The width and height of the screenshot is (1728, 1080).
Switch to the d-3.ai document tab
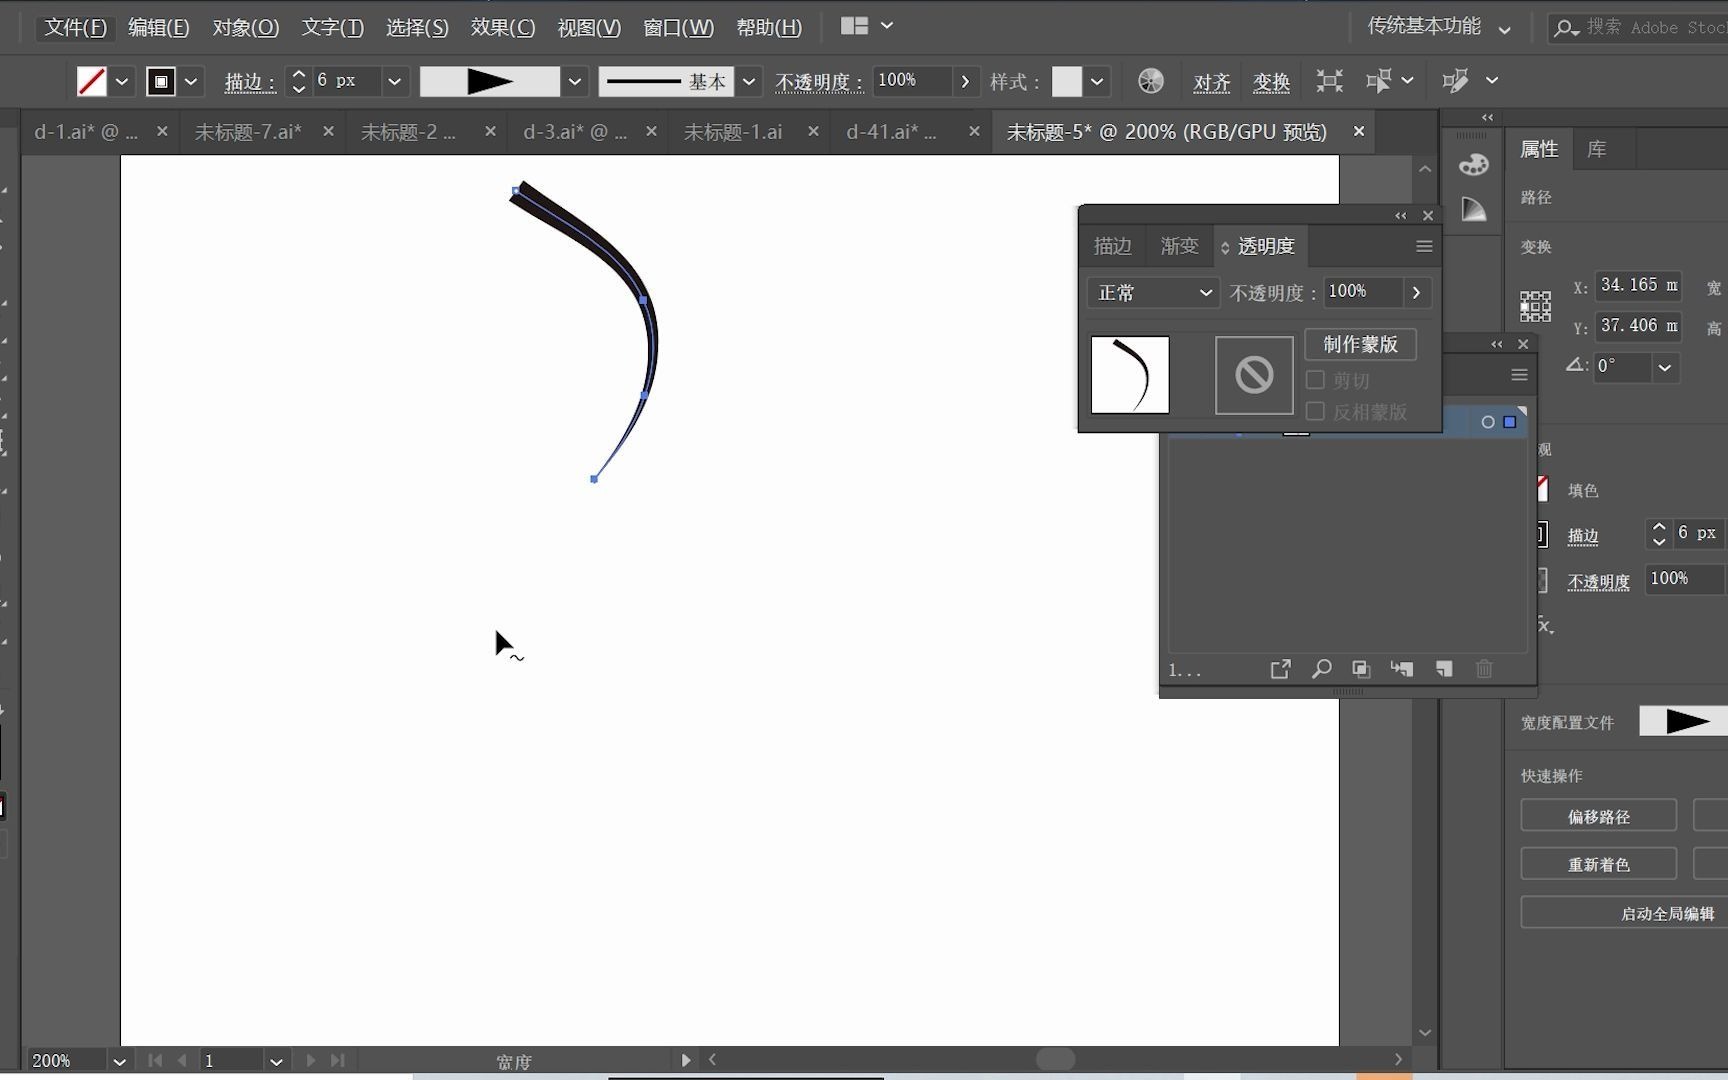coord(575,132)
